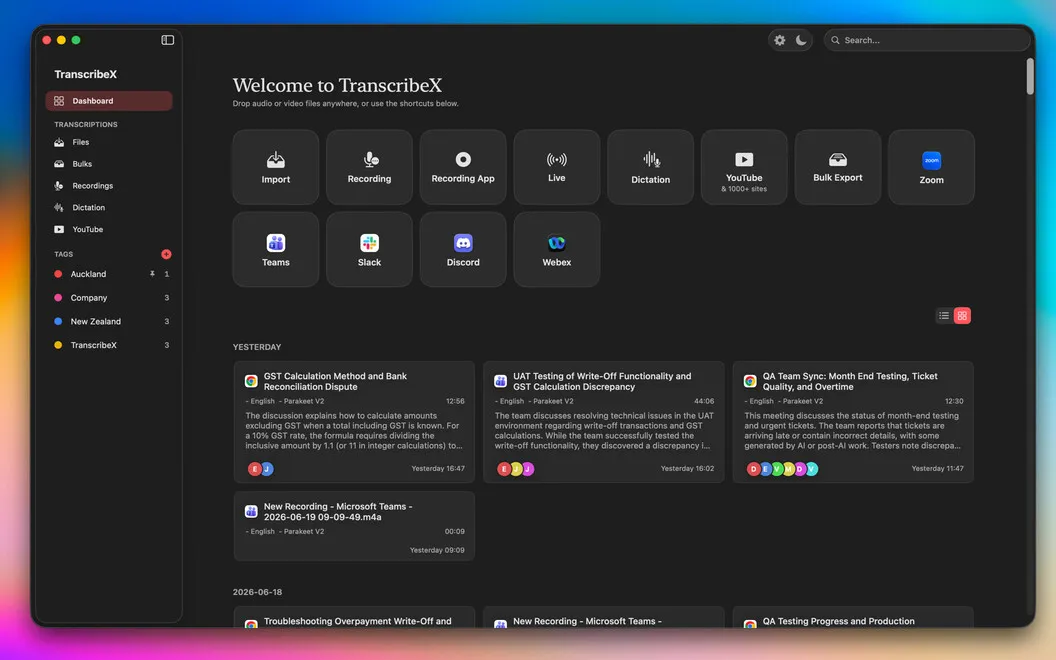The height and width of the screenshot is (660, 1056).
Task: Click the pink Company tag color dot
Action: click(x=58, y=298)
